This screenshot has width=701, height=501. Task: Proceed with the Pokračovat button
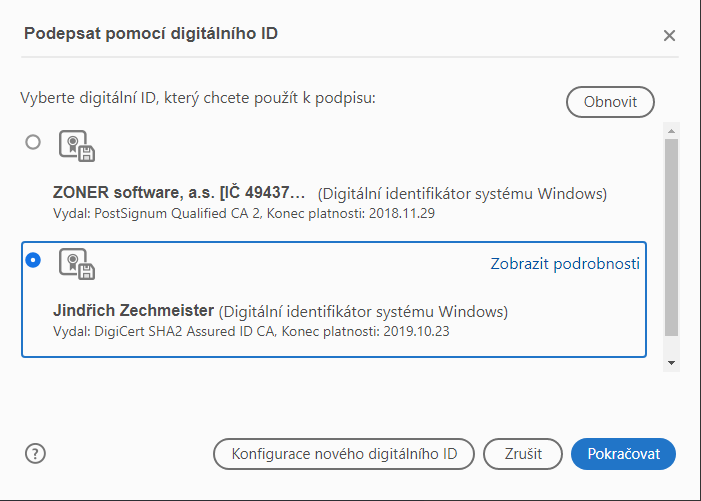(x=623, y=454)
